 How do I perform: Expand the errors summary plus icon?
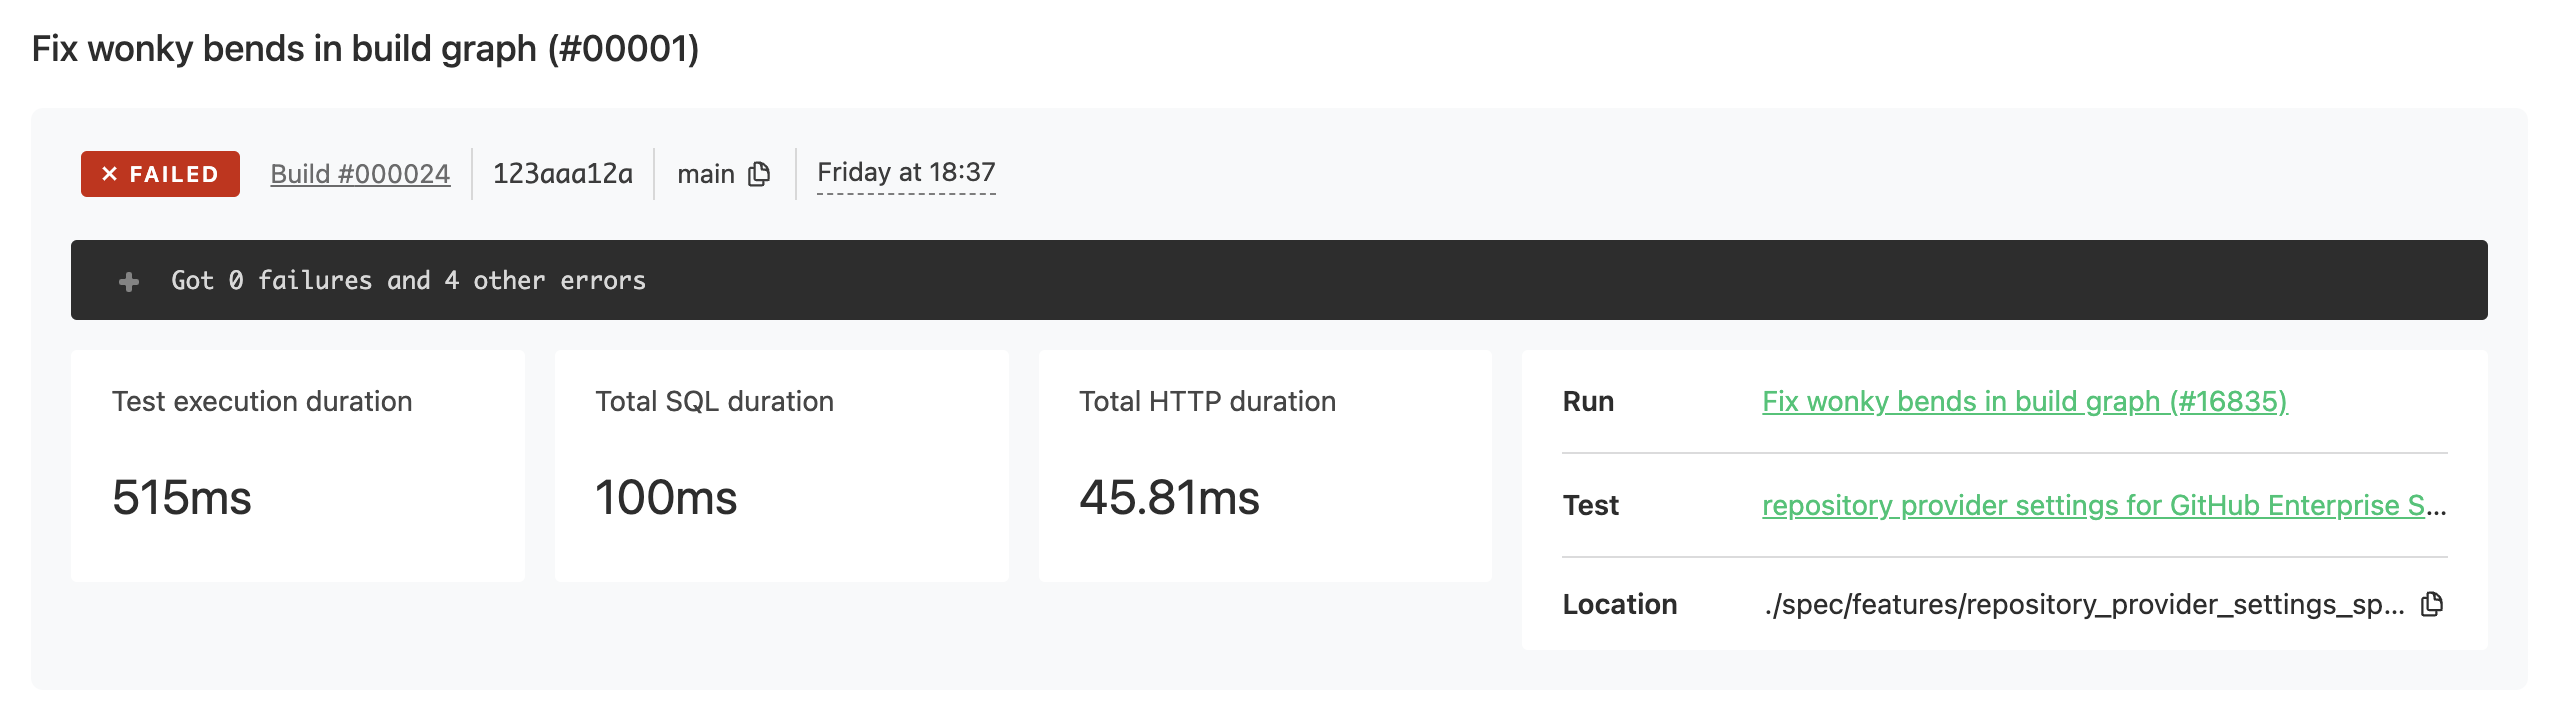[x=129, y=282]
